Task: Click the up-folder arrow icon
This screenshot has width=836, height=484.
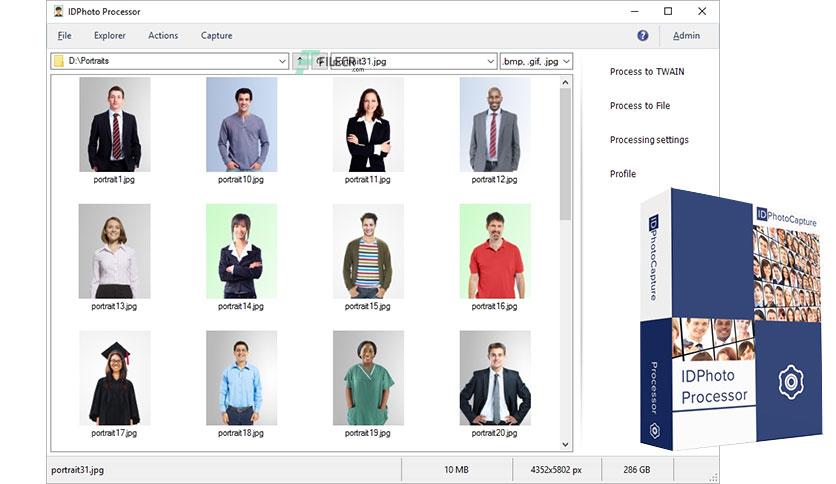Action: [301, 61]
